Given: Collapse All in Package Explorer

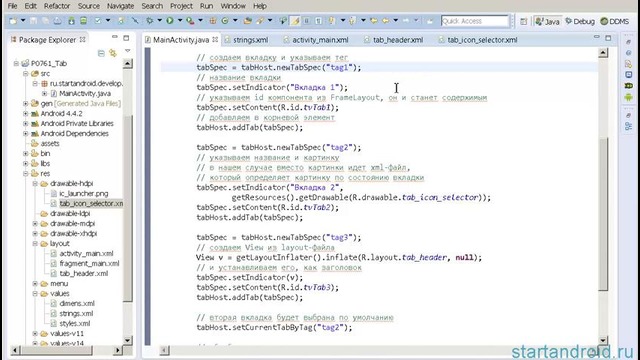Looking at the screenshot, I should pos(101,53).
